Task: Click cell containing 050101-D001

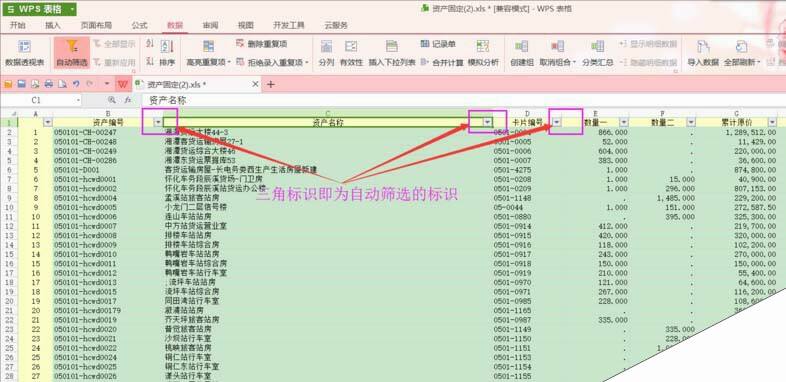Action: (x=108, y=169)
